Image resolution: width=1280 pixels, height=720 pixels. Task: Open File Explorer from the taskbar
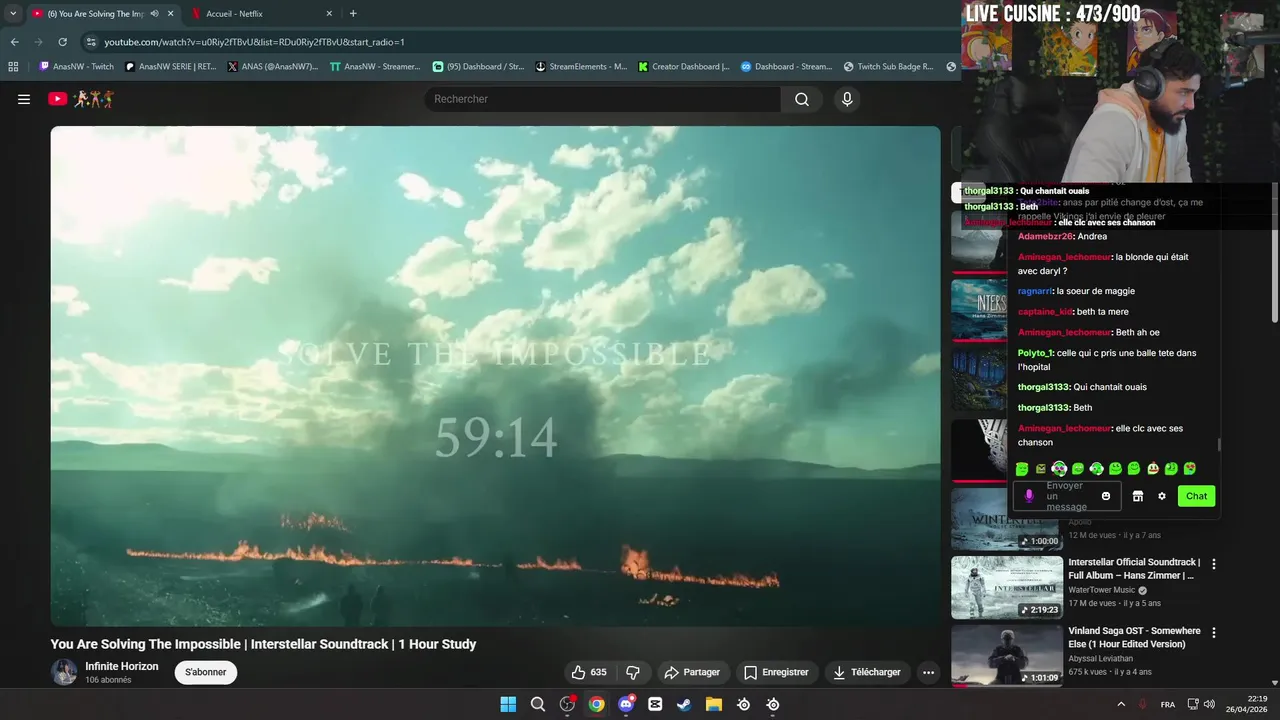point(714,704)
